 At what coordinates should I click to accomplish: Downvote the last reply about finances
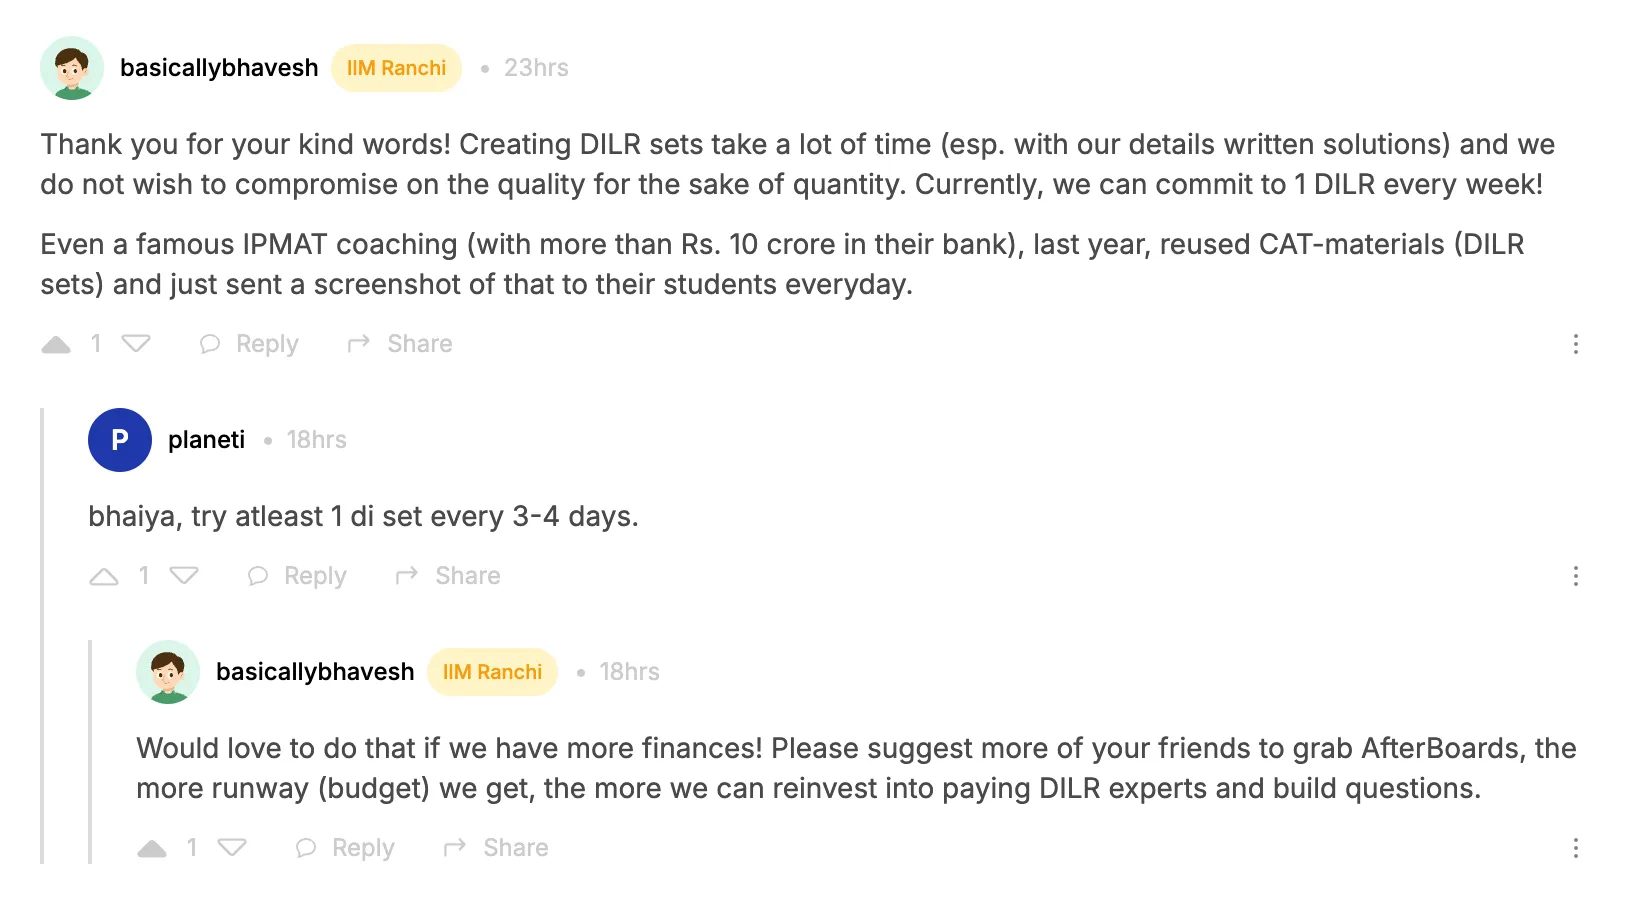pyautogui.click(x=232, y=849)
